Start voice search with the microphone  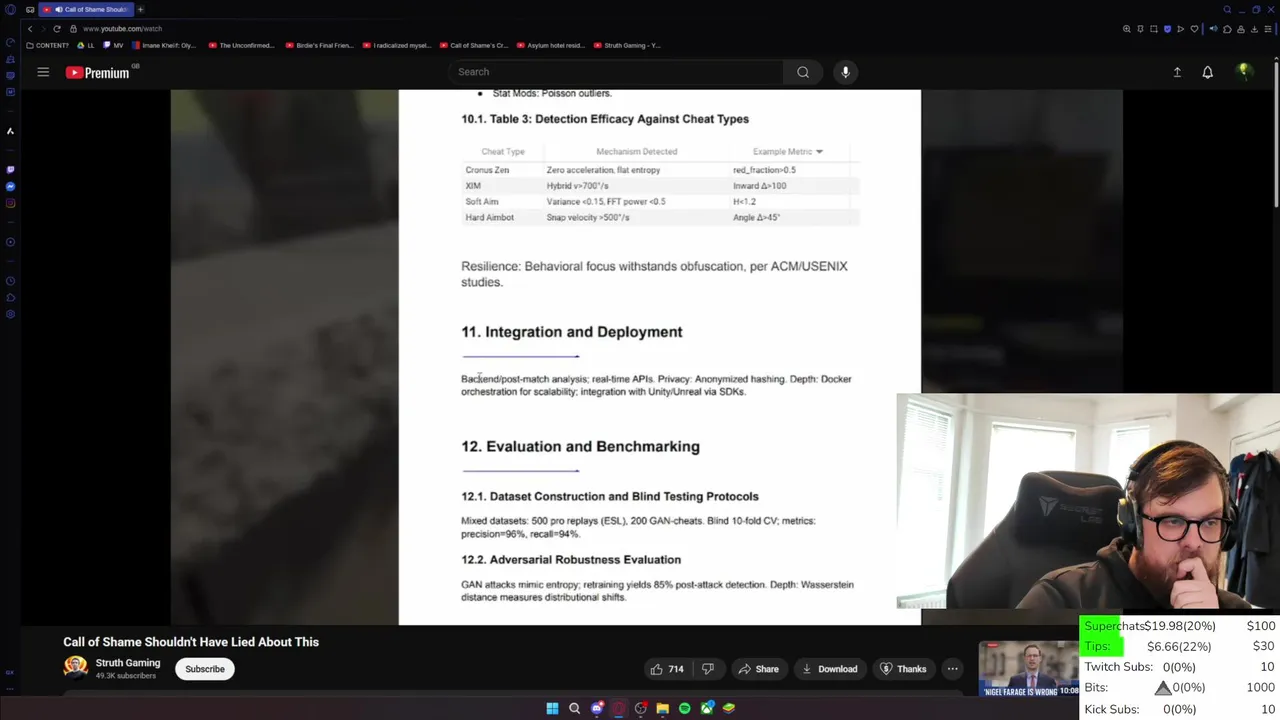845,72
